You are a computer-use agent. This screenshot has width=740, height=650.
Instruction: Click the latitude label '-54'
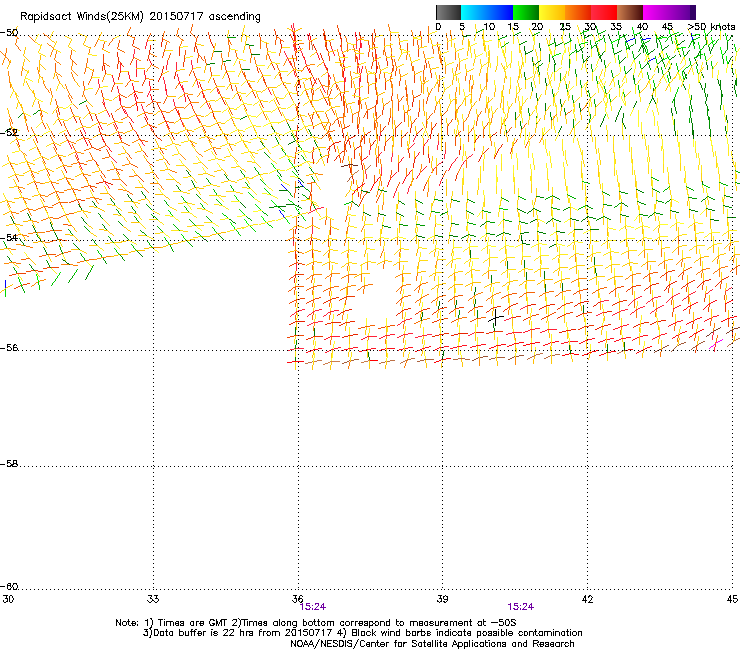point(9,237)
